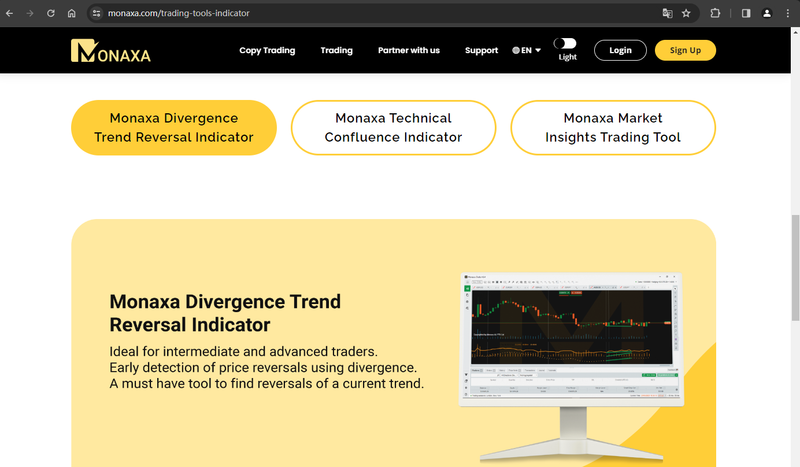
Task: Click the Monaxa logo
Action: tap(111, 51)
